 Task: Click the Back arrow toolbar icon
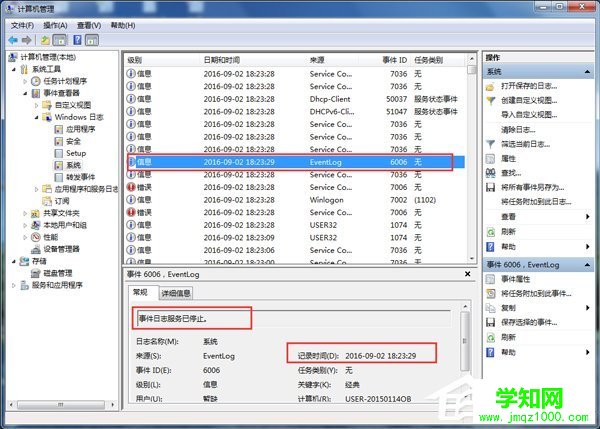pyautogui.click(x=13, y=40)
